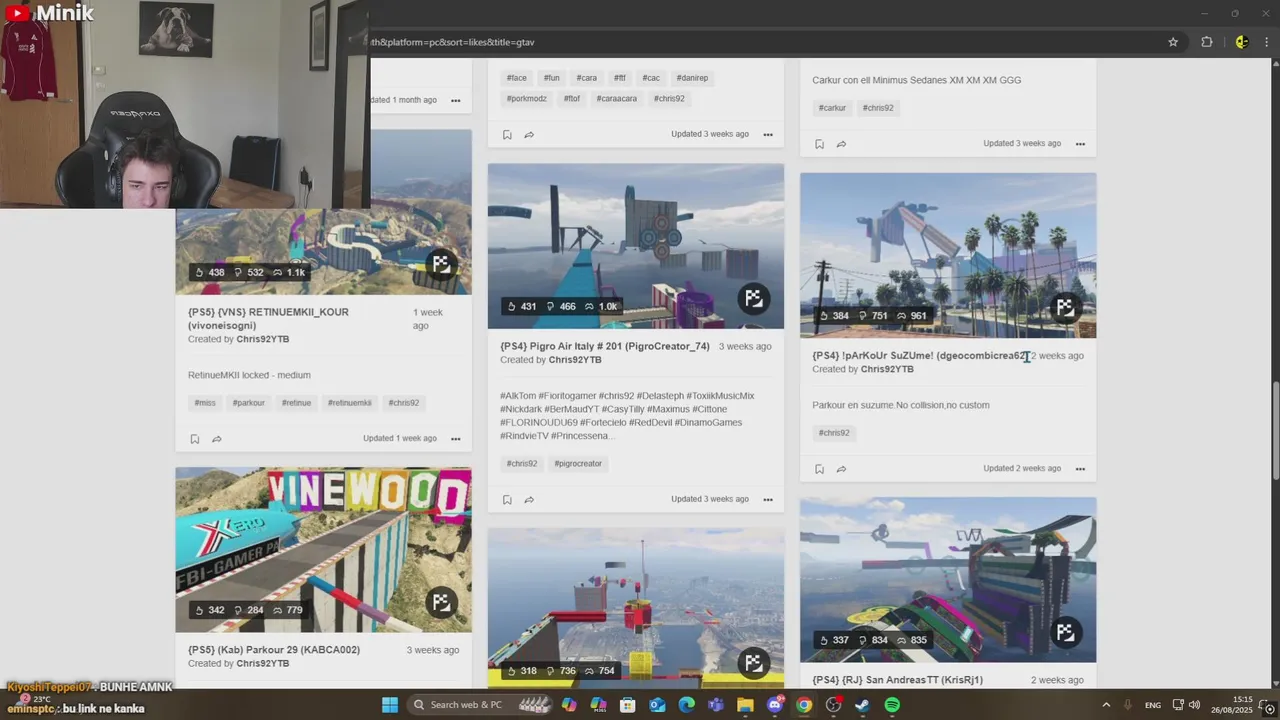Open Chris92YTB creator link under Pigro Air Italy
Image resolution: width=1280 pixels, height=720 pixels.
coord(575,360)
